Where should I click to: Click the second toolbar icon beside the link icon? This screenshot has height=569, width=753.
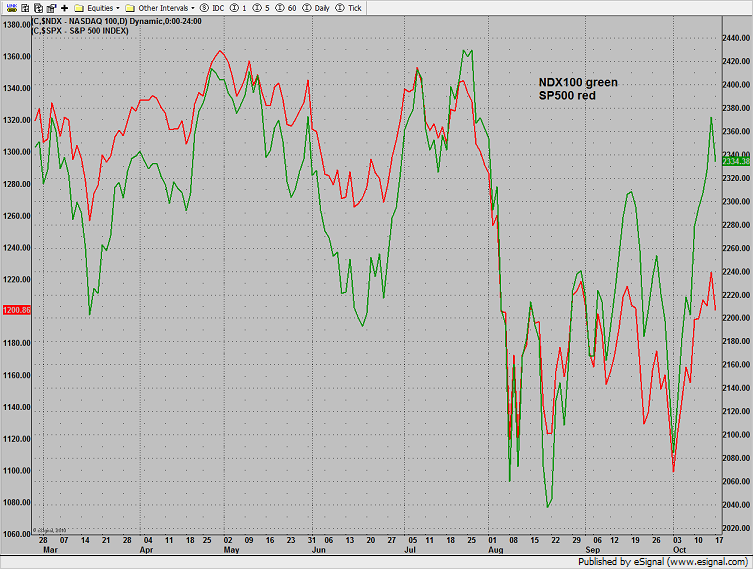coord(25,8)
